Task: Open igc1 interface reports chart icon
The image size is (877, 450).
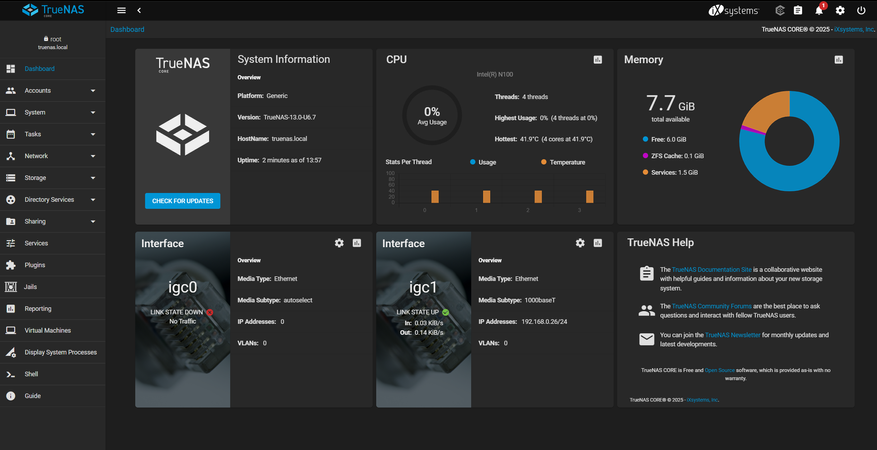Action: (598, 243)
